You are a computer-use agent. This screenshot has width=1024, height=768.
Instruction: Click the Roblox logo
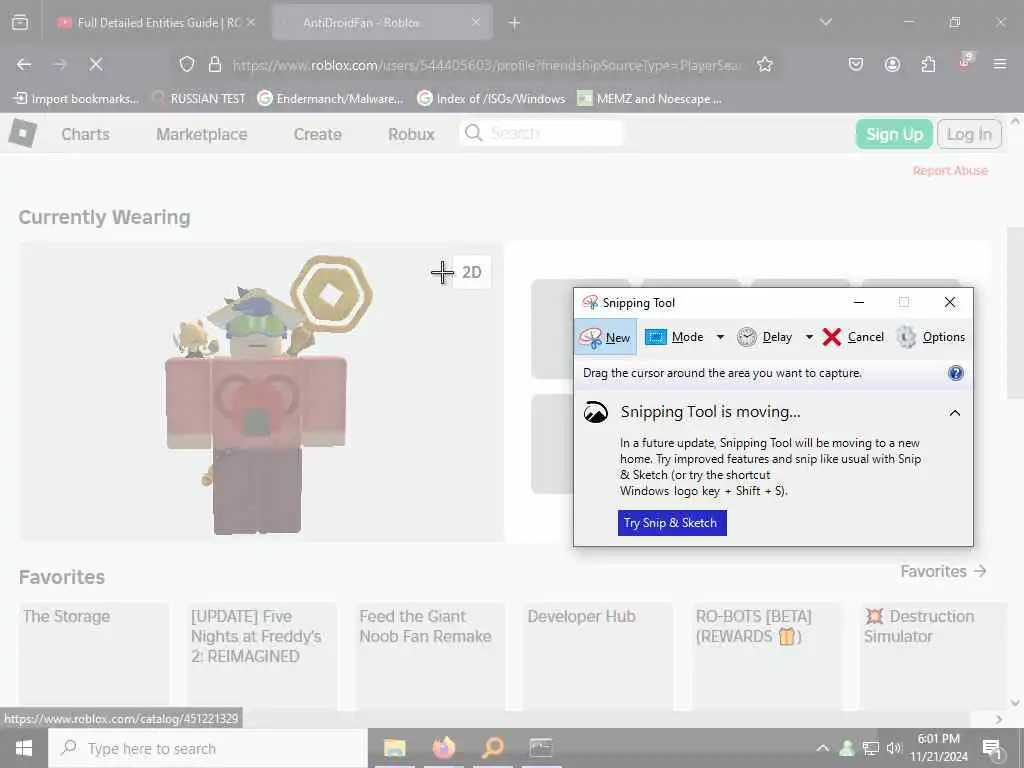(23, 133)
